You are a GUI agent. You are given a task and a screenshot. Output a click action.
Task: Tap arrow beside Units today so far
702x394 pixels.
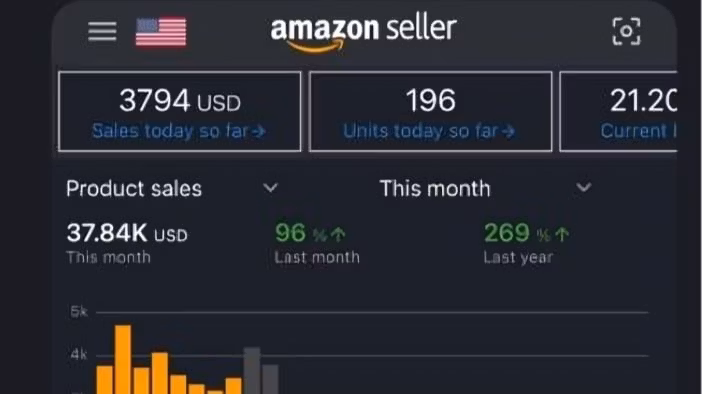tap(509, 132)
